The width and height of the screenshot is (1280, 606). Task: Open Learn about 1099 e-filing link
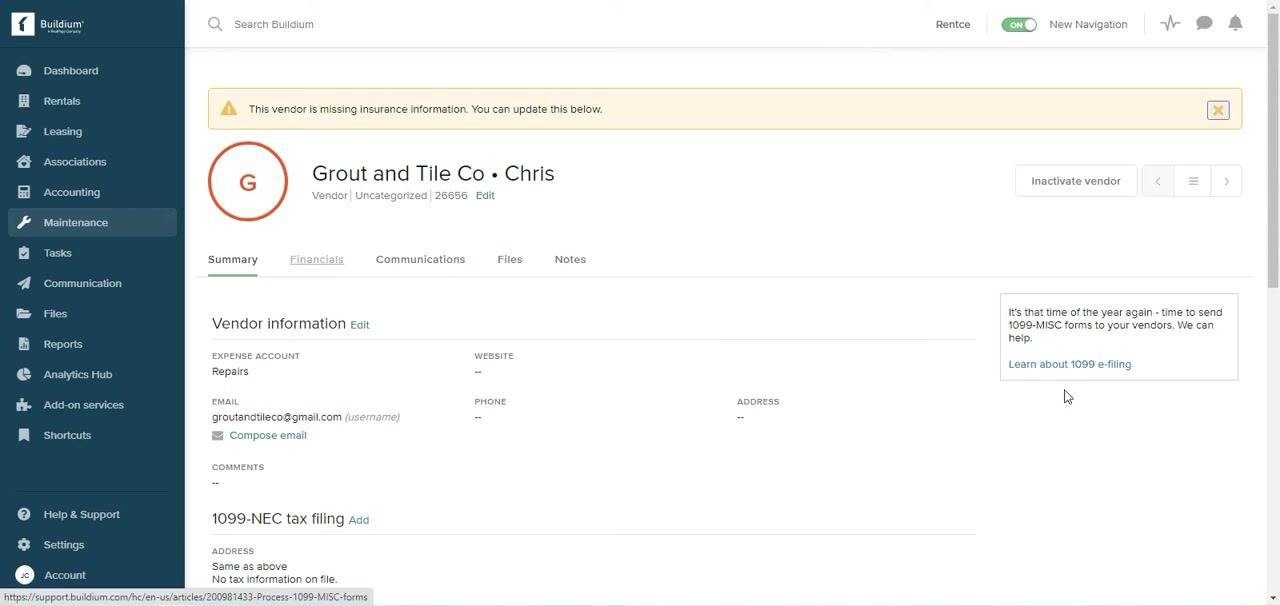(1070, 364)
